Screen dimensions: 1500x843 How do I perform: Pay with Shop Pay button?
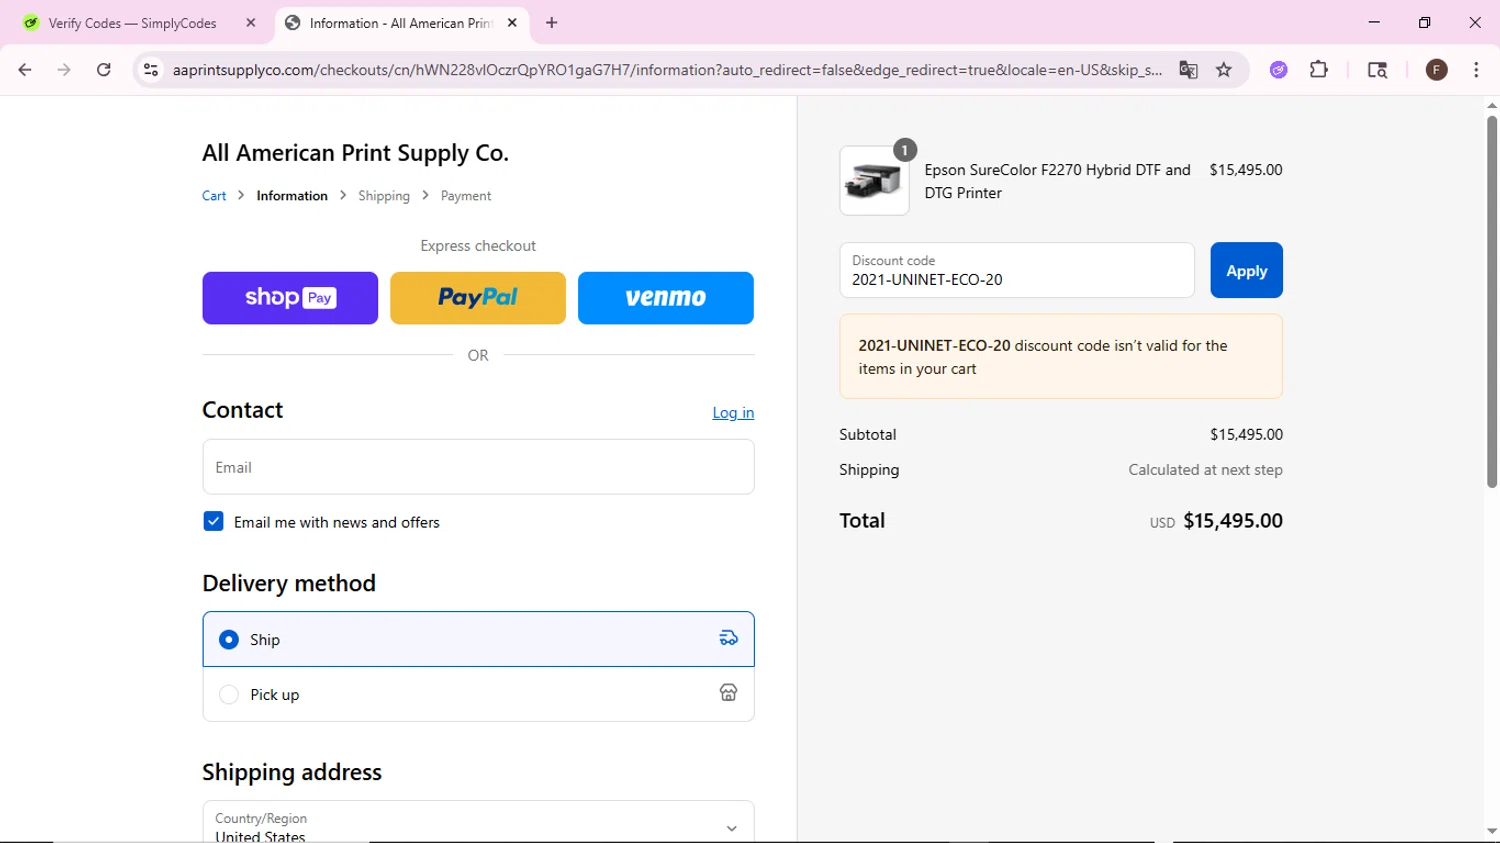pyautogui.click(x=290, y=298)
